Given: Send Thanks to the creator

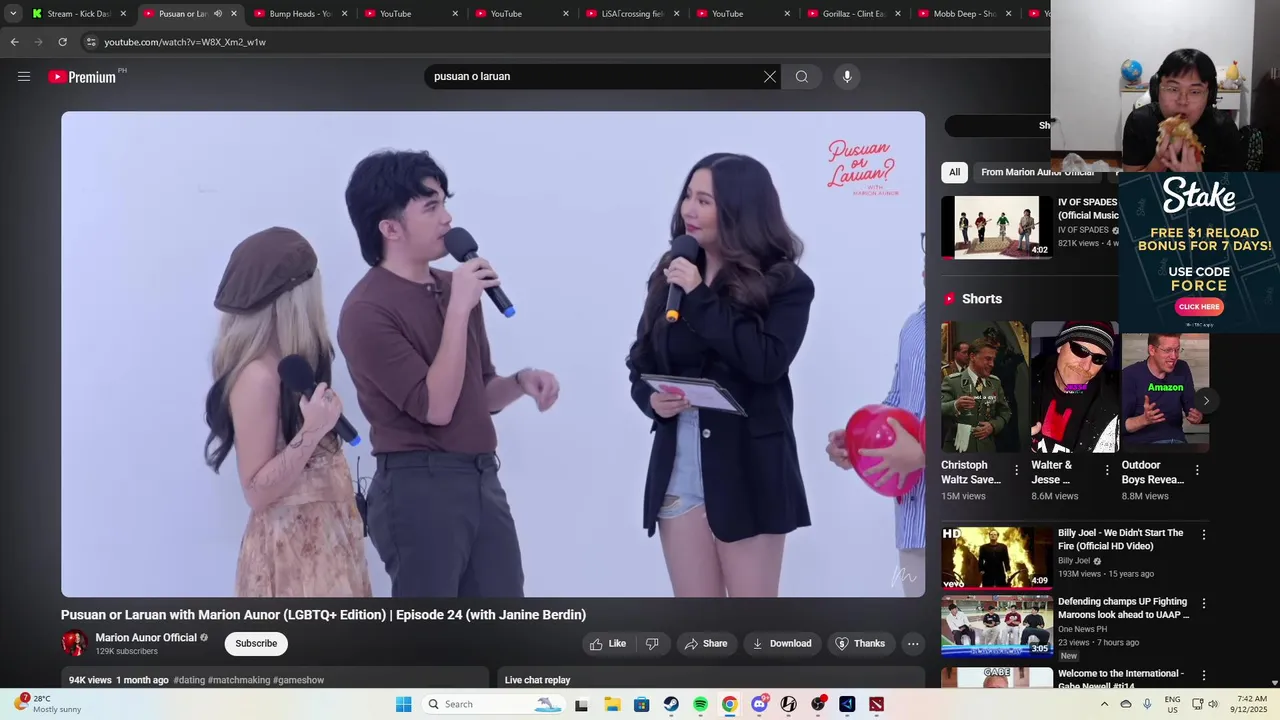Looking at the screenshot, I should click(x=860, y=643).
